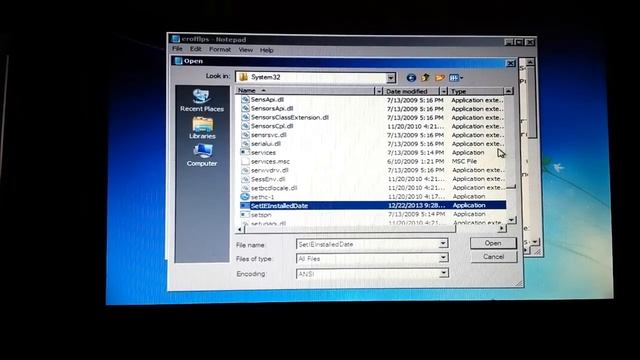Click into the File name field
Screen dimensions: 640x360
click(368, 244)
